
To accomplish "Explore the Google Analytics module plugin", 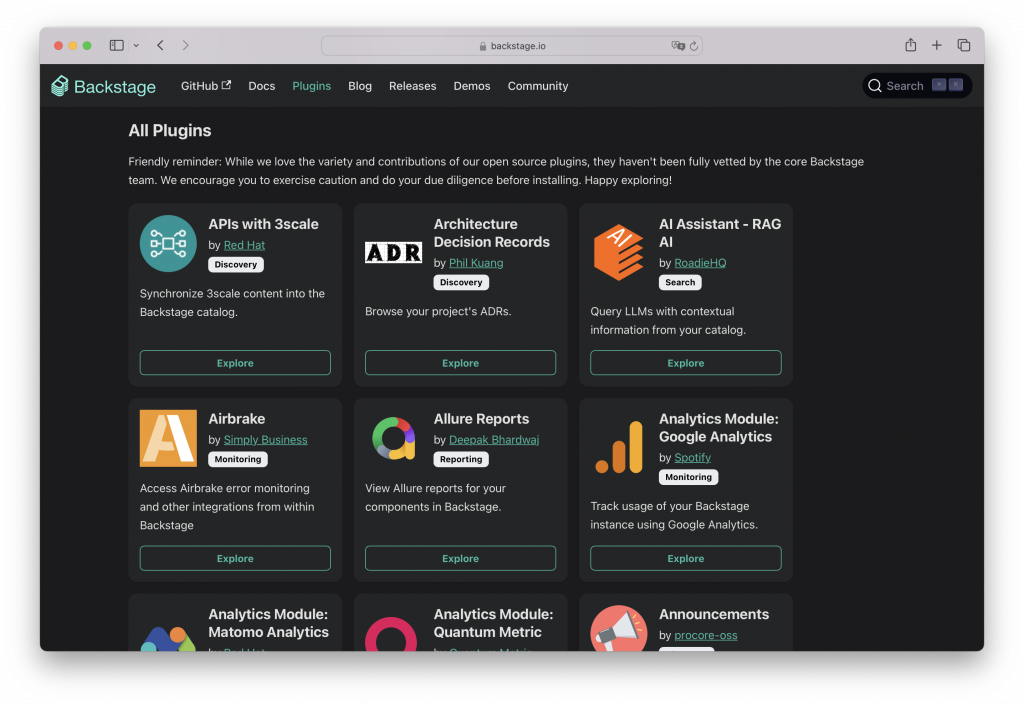I will 686,558.
